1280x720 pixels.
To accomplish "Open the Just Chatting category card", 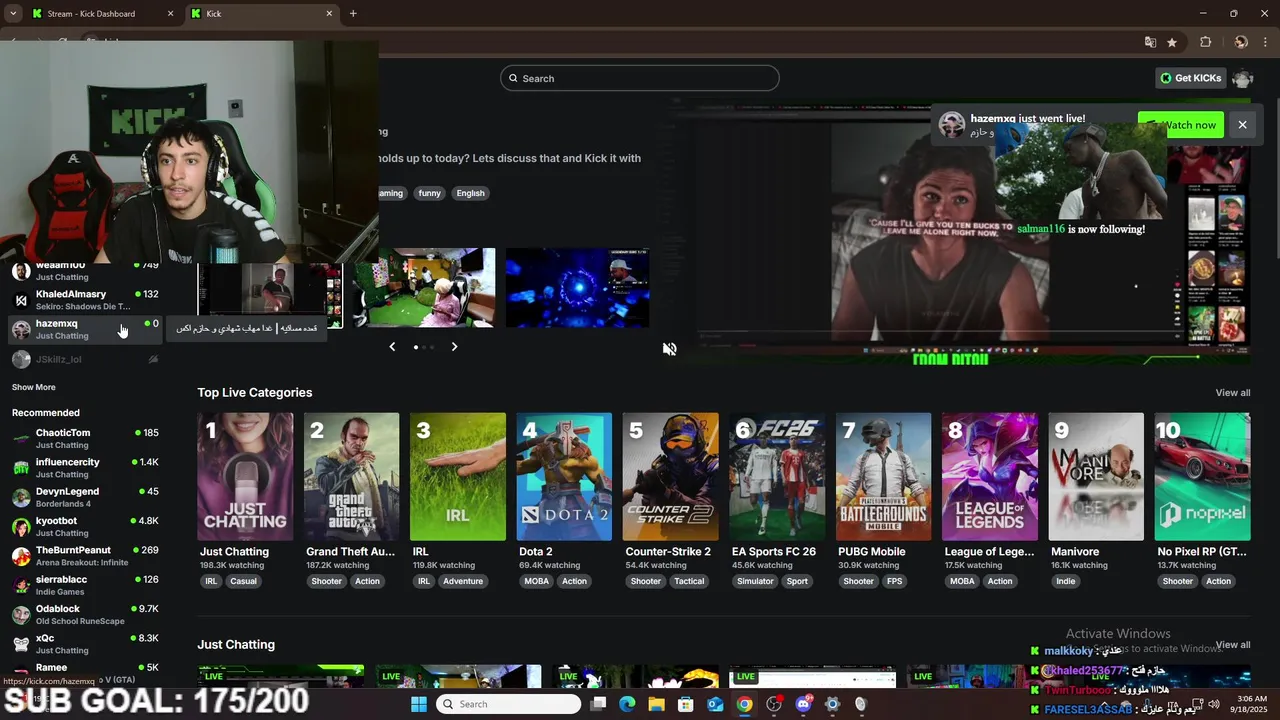I will [245, 477].
